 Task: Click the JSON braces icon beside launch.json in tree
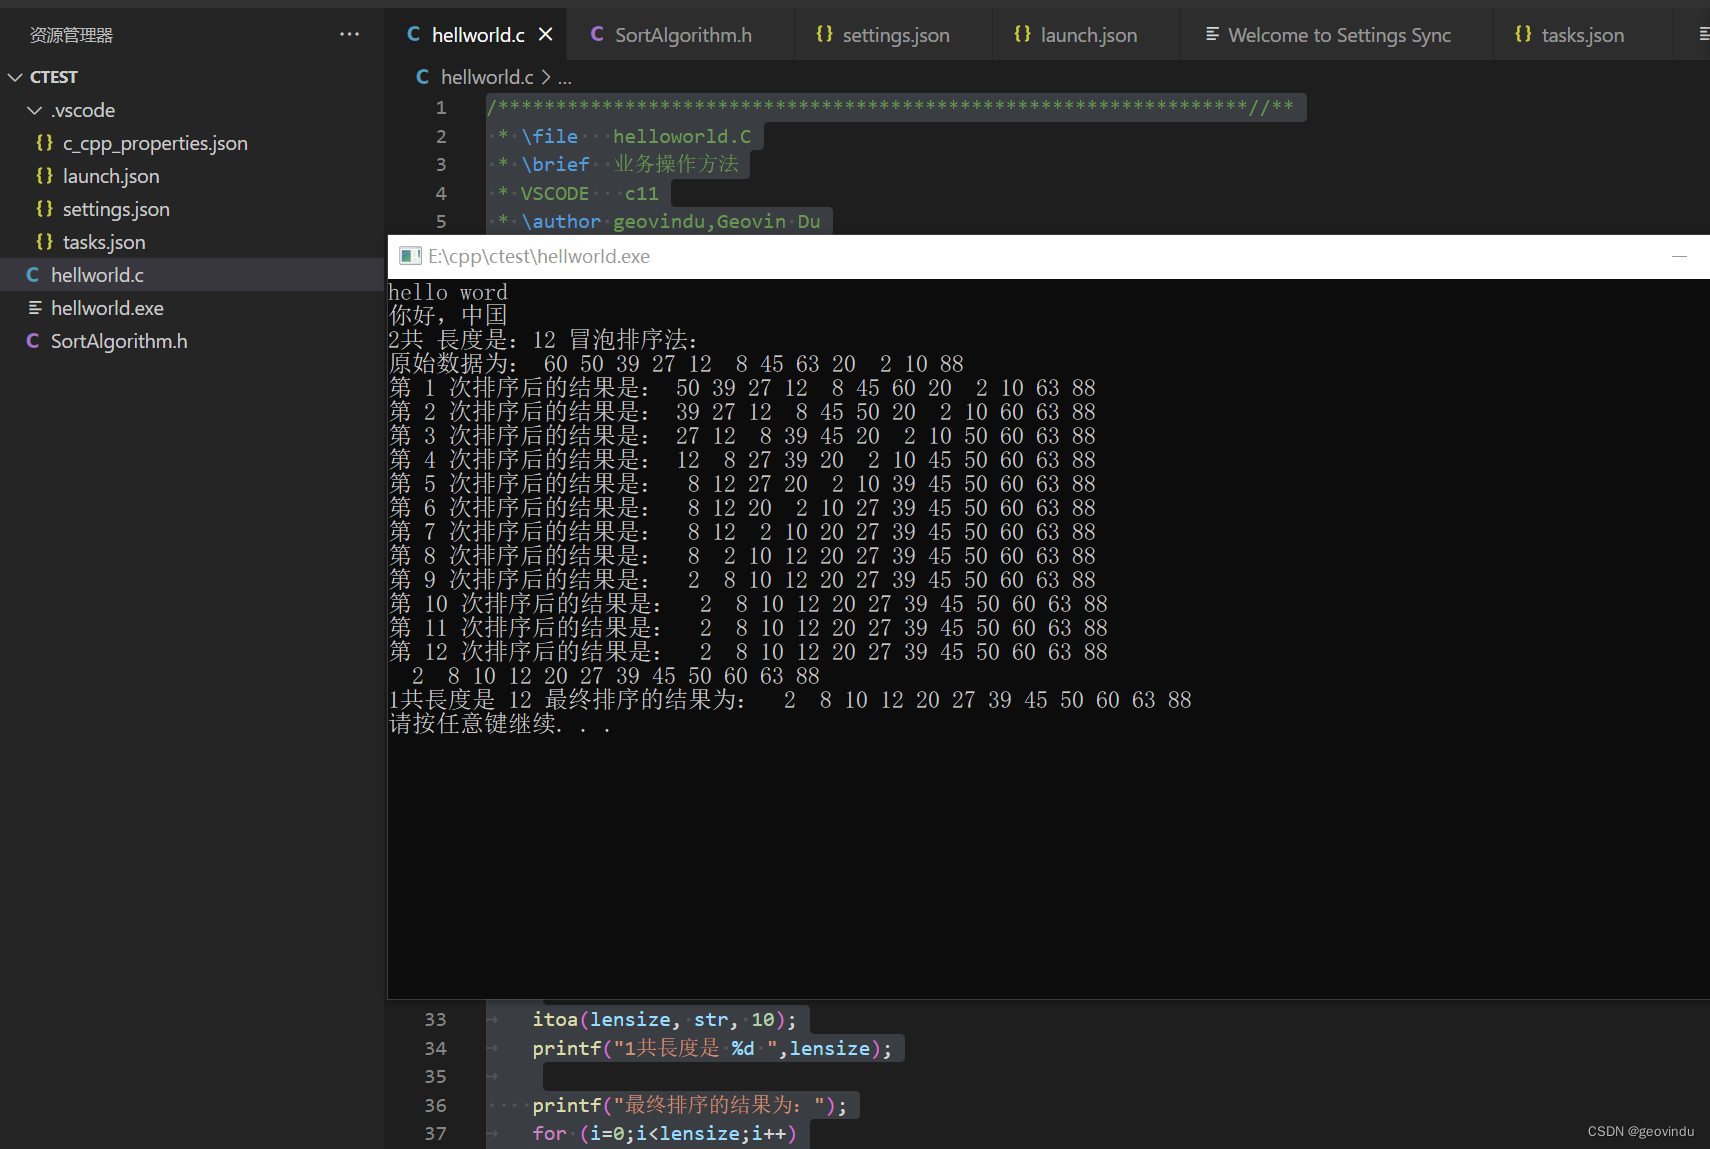tap(44, 176)
